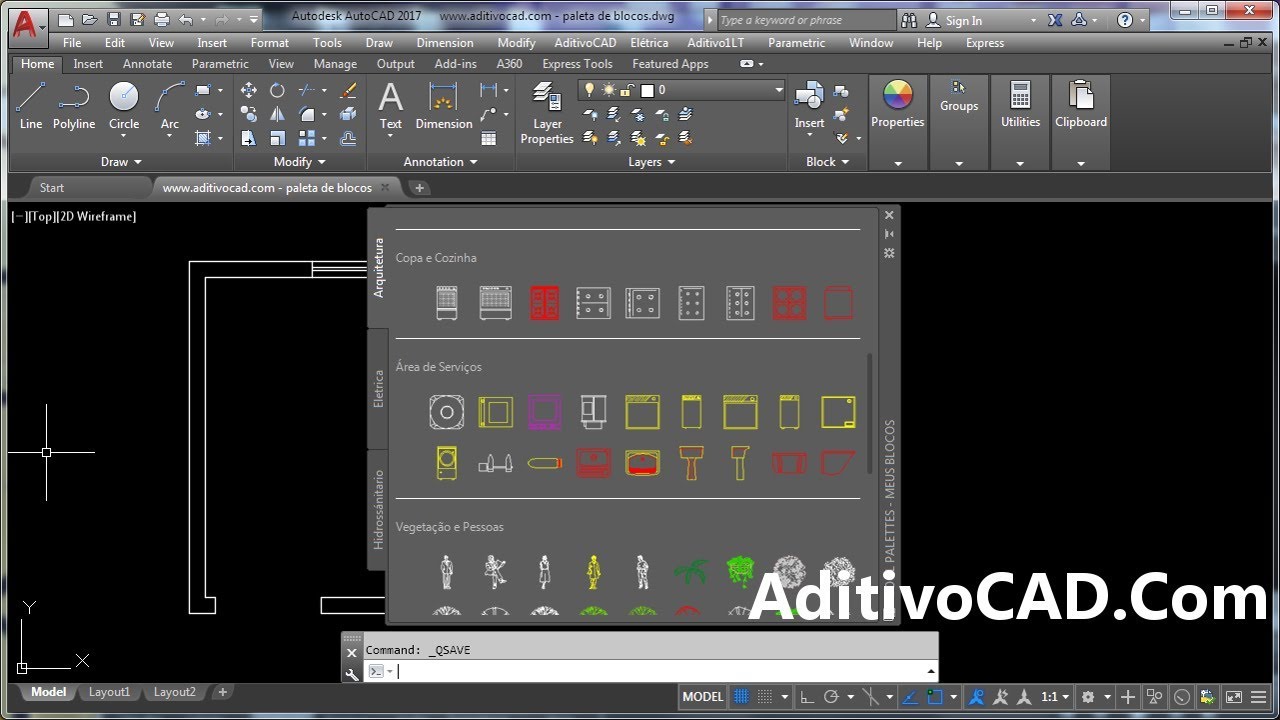Select the Arc tool

click(x=170, y=106)
